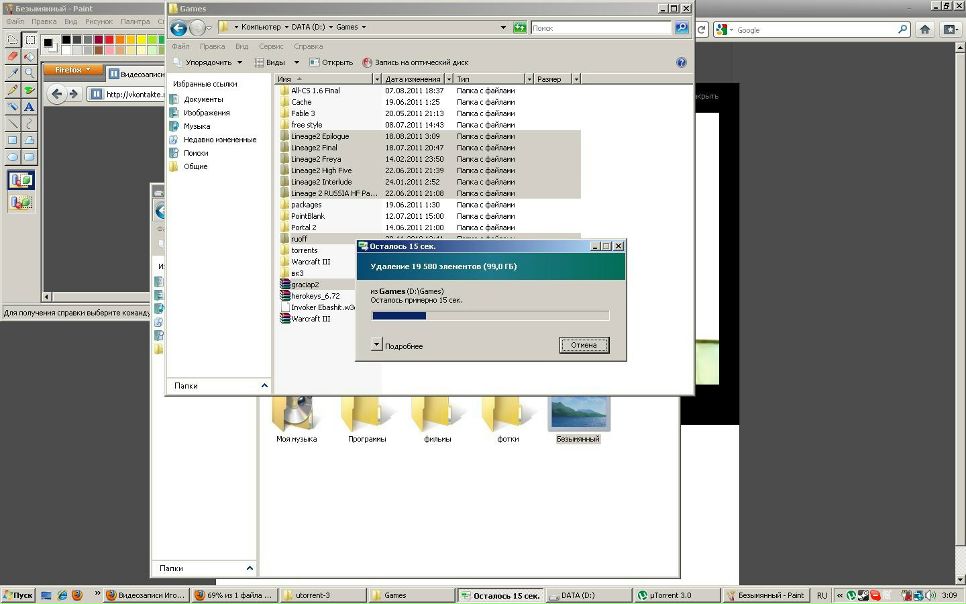Click the Explorer search field
The image size is (966, 604).
click(x=600, y=28)
